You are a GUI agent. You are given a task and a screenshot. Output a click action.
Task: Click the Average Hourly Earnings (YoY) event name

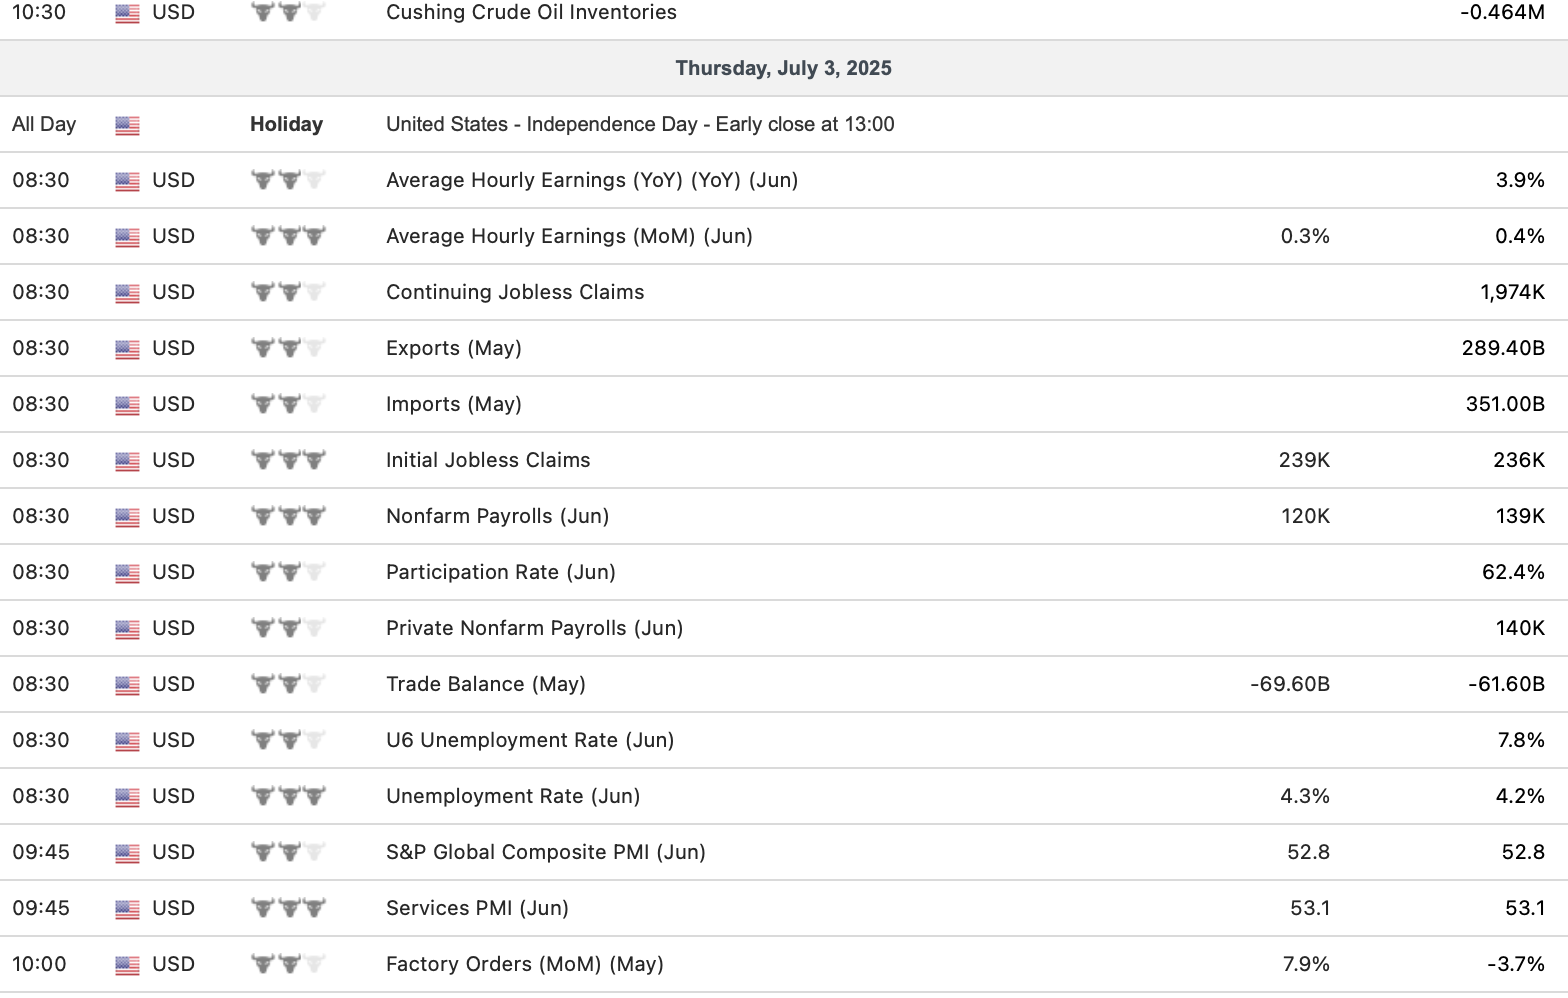(x=592, y=180)
